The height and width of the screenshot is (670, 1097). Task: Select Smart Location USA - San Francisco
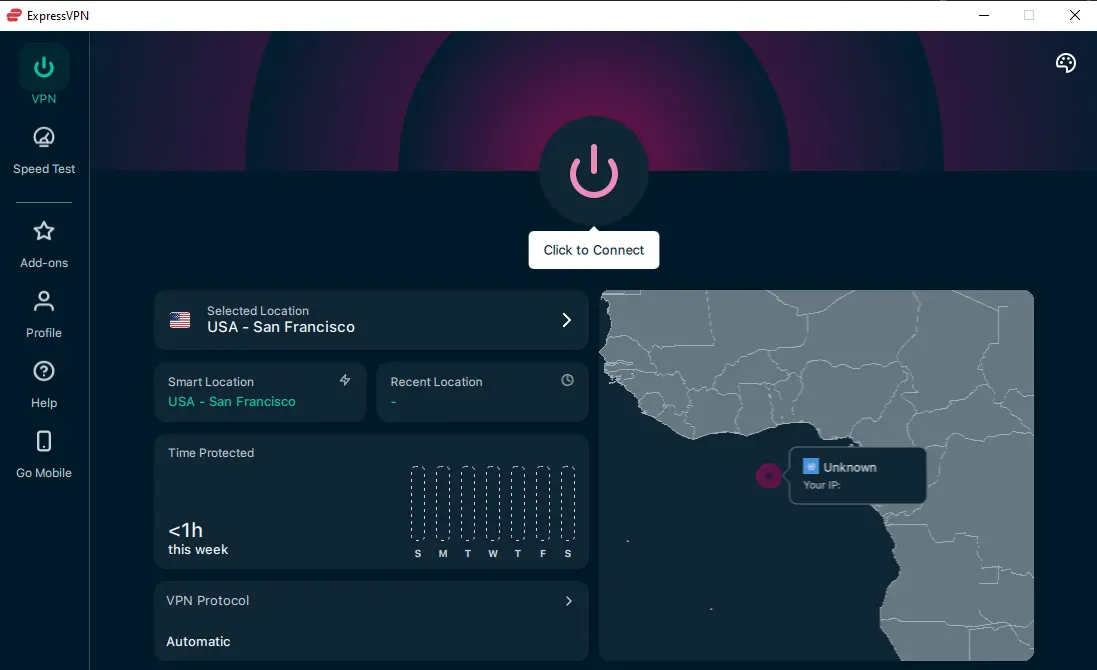point(260,392)
